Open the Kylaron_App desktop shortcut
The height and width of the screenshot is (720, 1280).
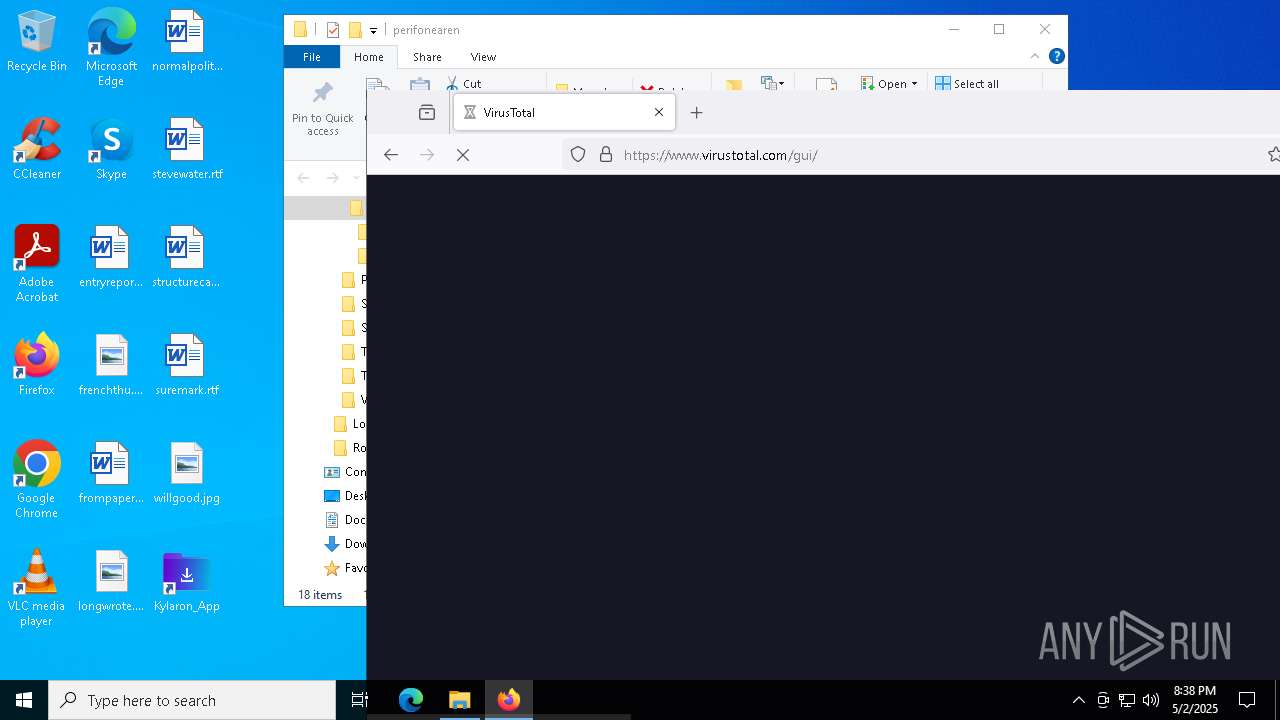click(x=187, y=582)
